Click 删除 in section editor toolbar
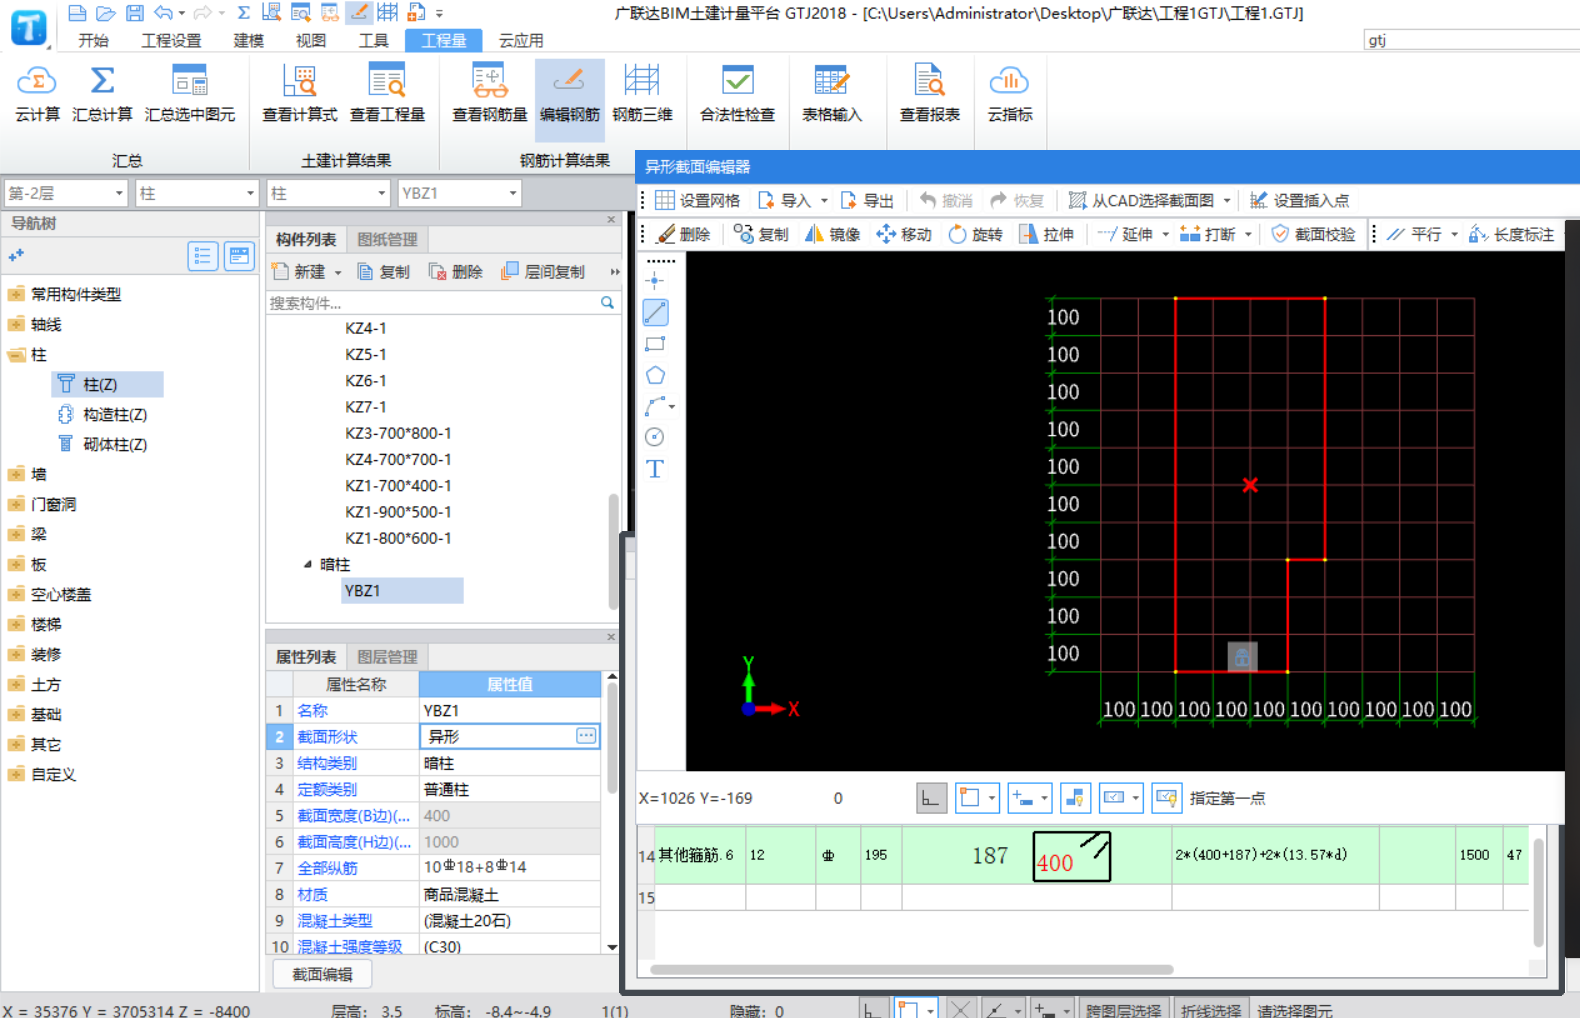This screenshot has width=1580, height=1018. [x=684, y=234]
